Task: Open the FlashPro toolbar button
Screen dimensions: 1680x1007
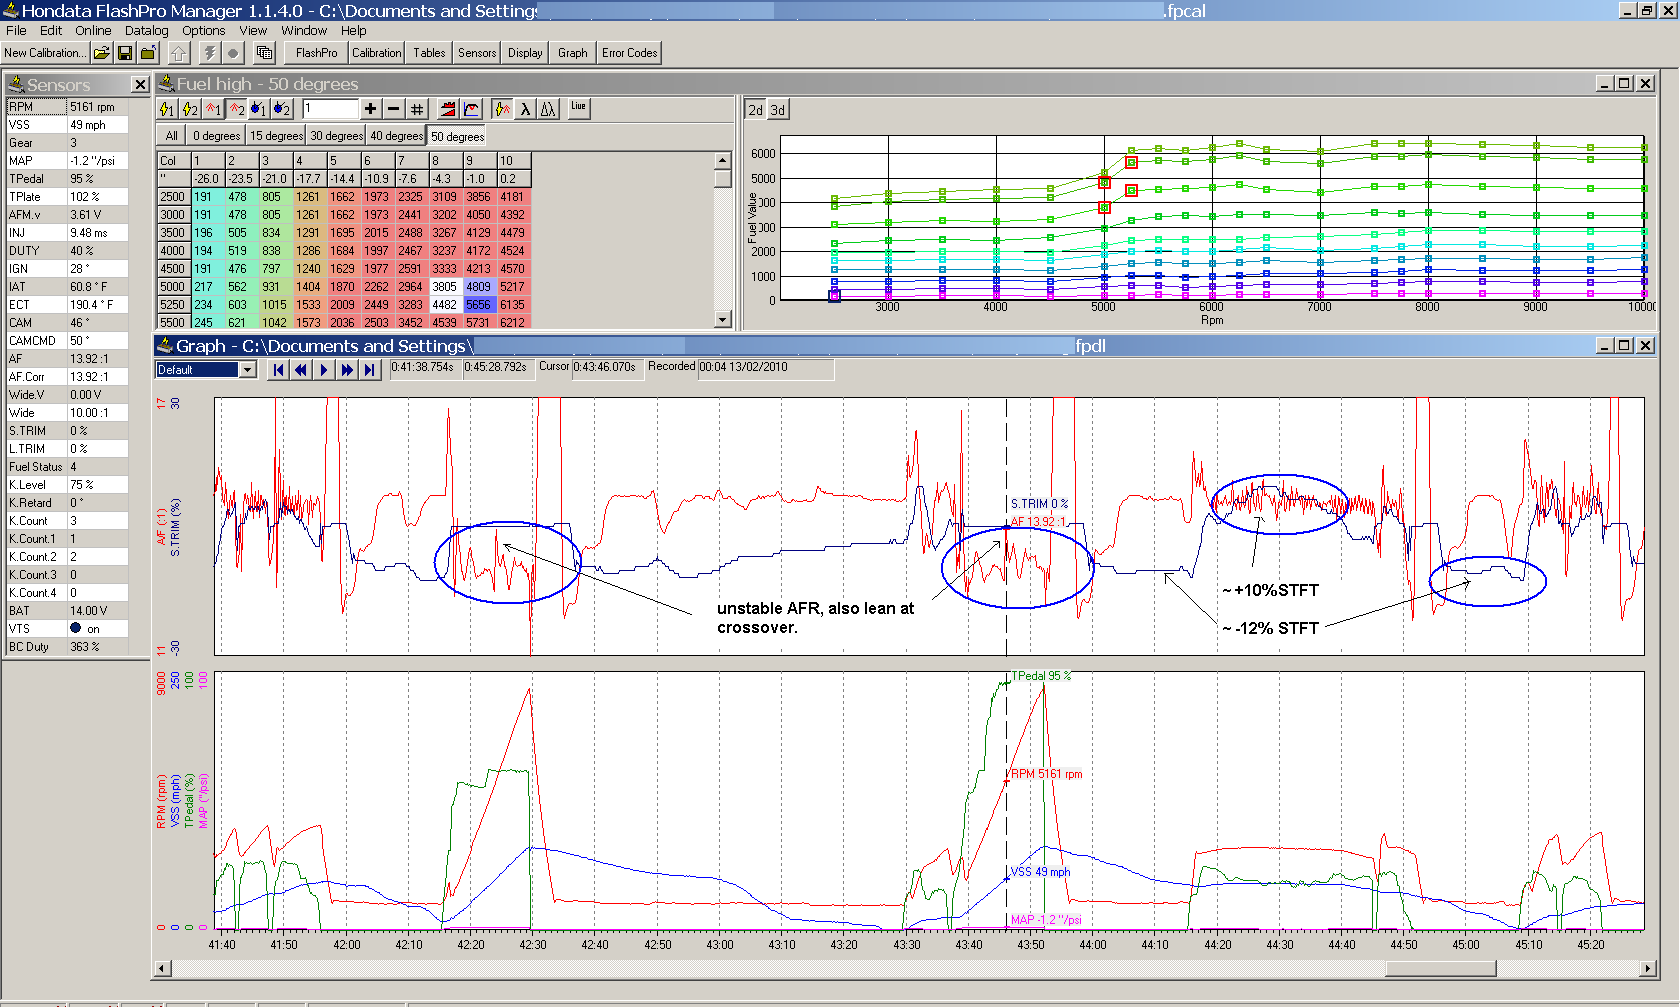Action: (316, 53)
